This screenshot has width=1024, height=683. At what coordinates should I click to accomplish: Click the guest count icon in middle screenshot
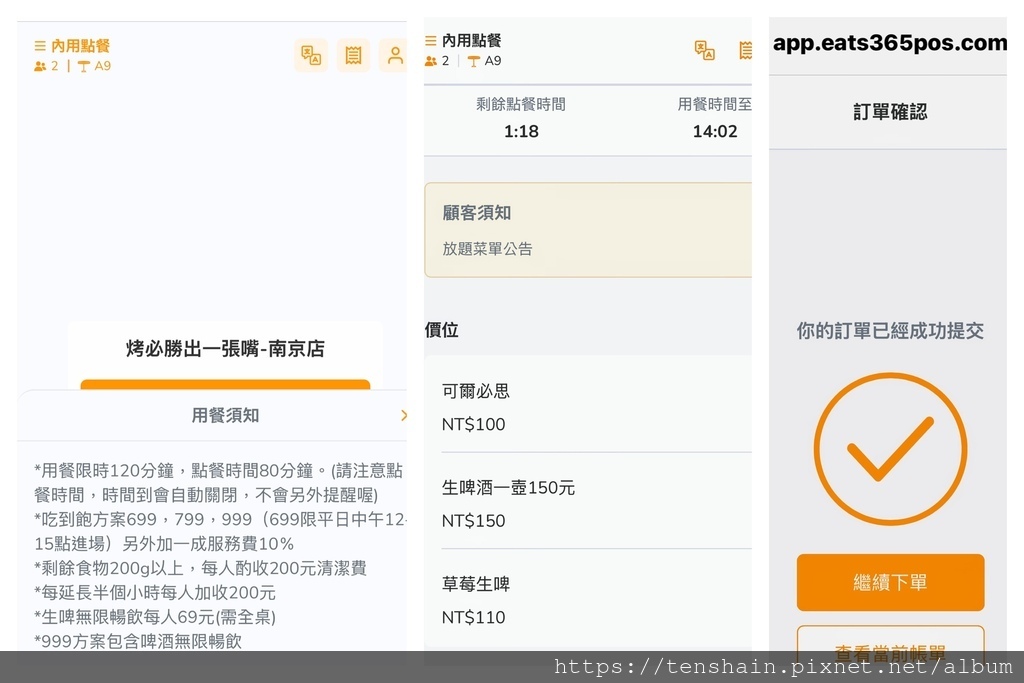pyautogui.click(x=430, y=61)
